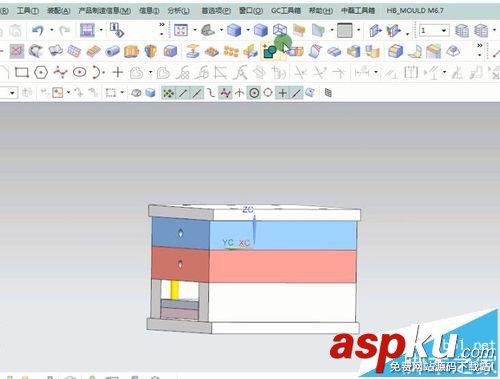Open the selection filter combo box
This screenshot has height=379, width=500.
pos(8,93)
